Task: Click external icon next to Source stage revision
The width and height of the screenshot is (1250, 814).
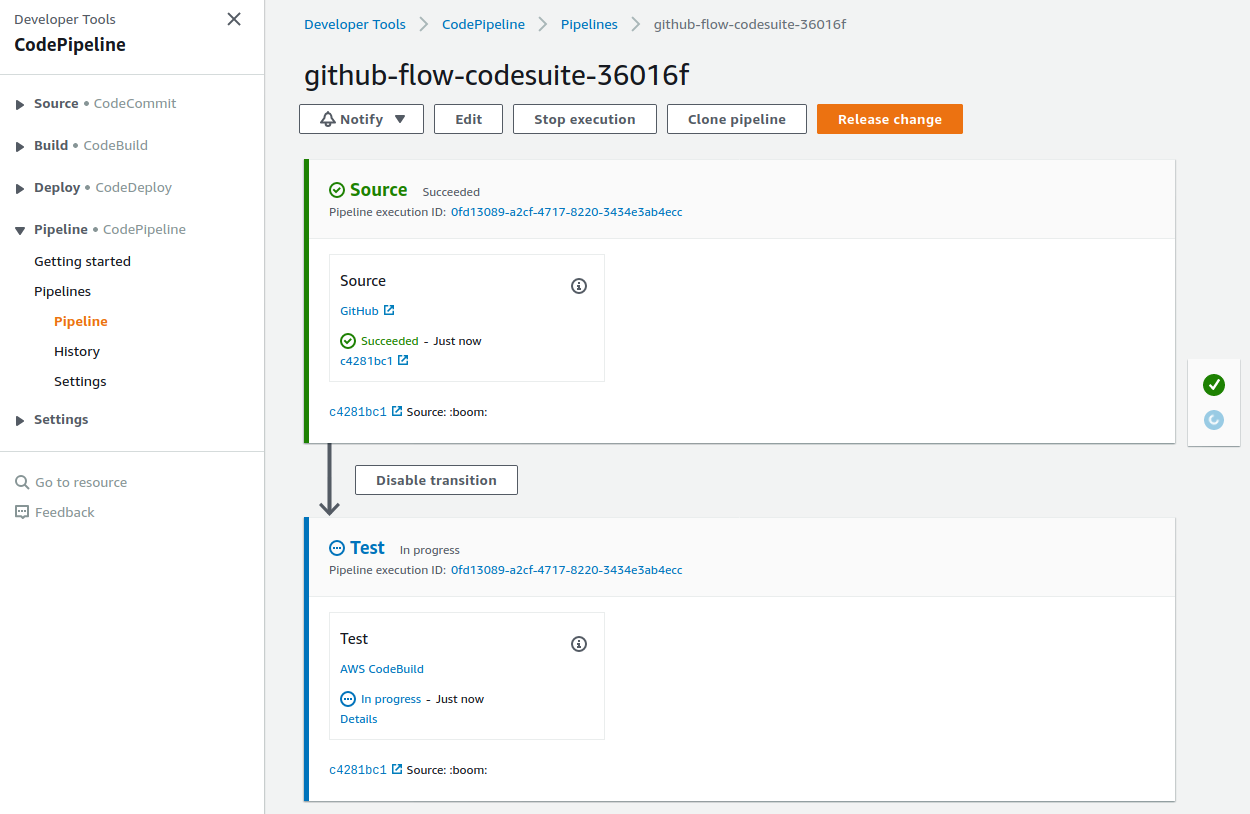Action: pos(397,410)
